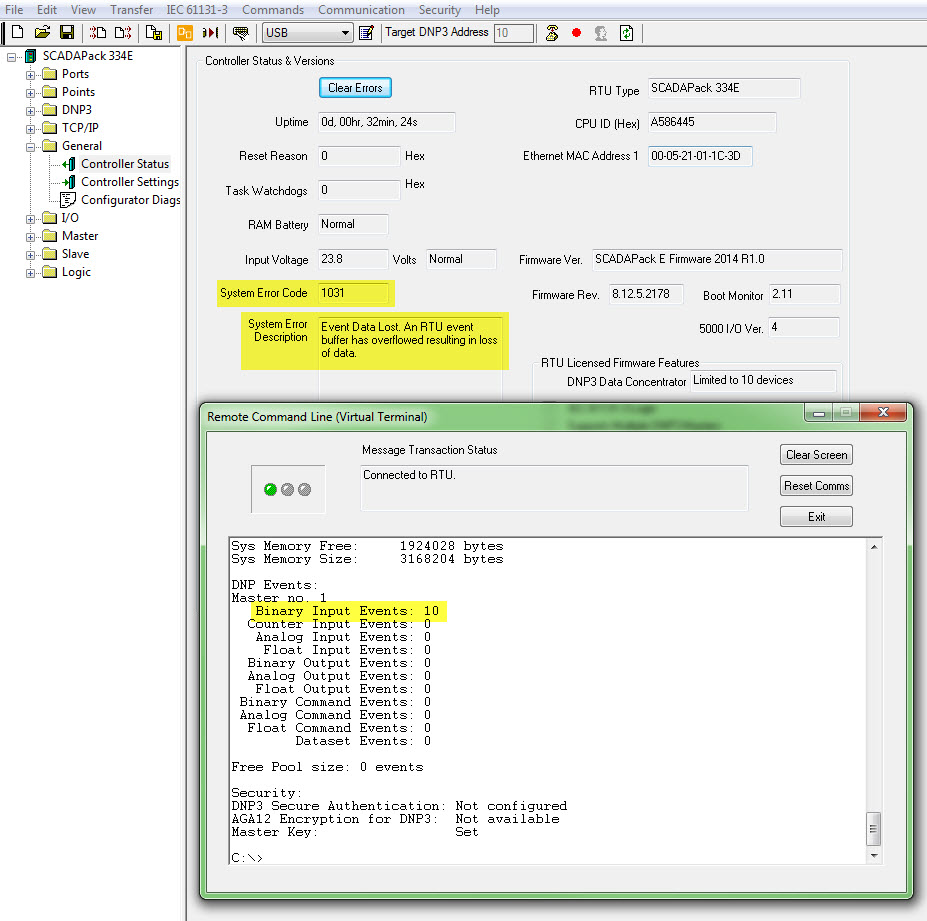Click the Master folder icon

(x=50, y=236)
